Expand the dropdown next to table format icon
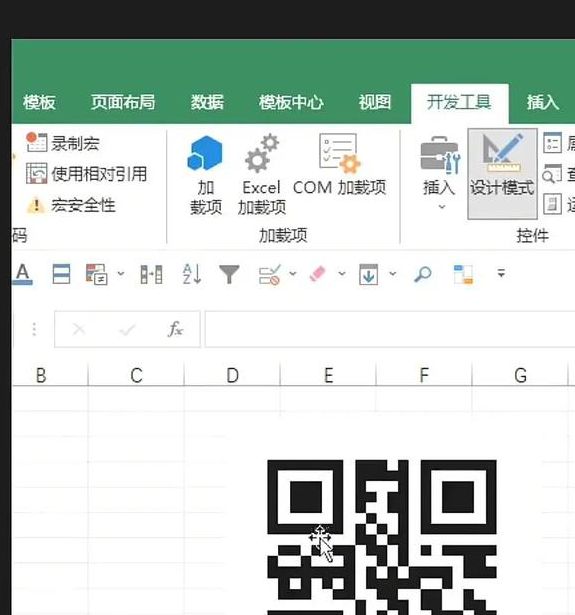Screen dimensions: 575x615 [121, 273]
